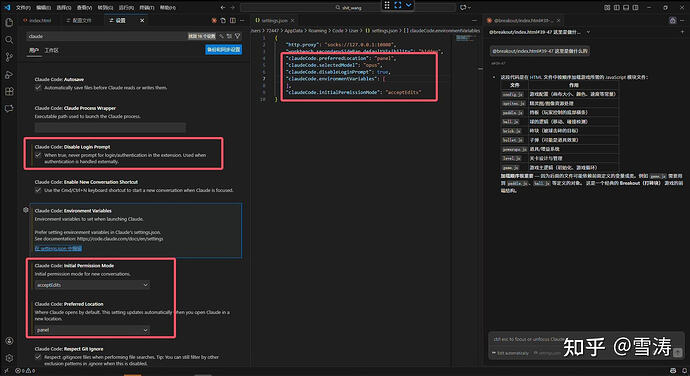Open the Accounts icon in activity bar
Viewport: 690px width, 376px height.
[9, 341]
